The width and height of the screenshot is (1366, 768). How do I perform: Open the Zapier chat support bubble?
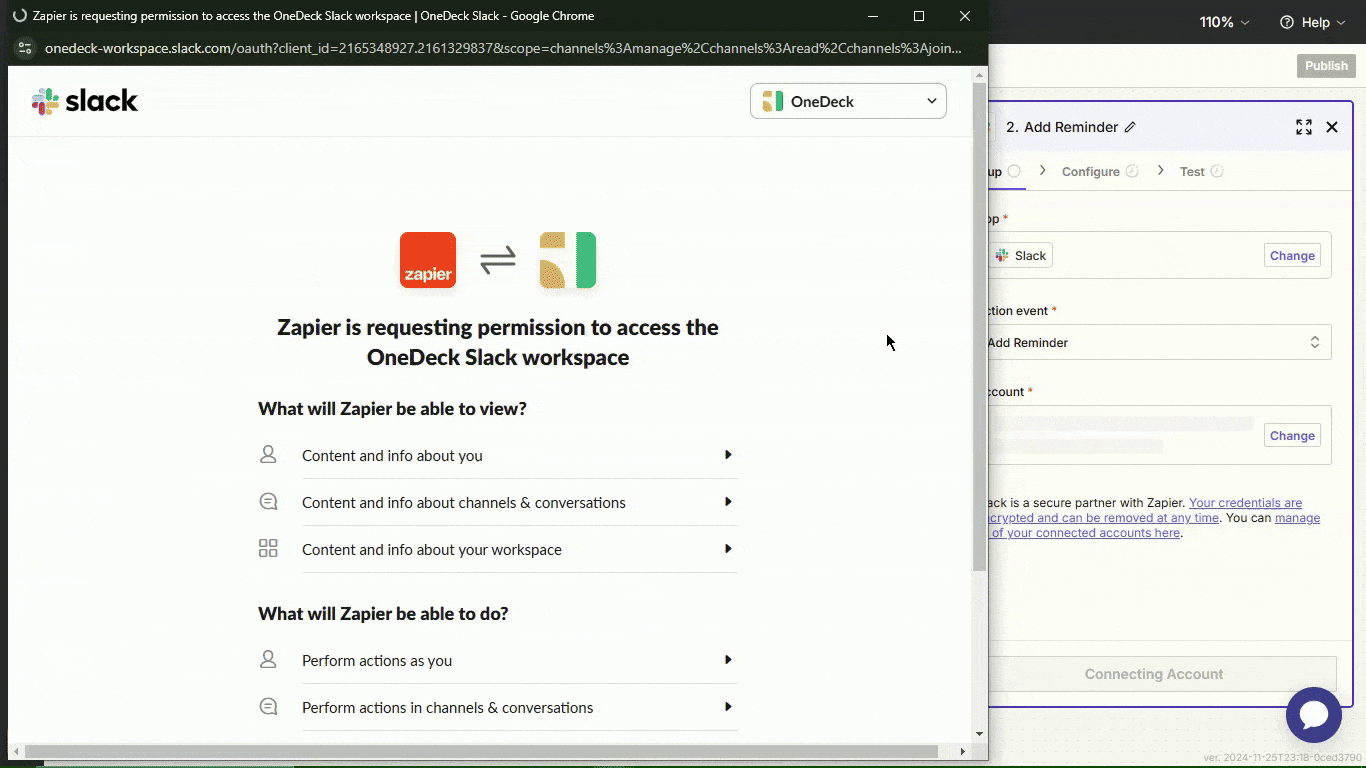1314,715
